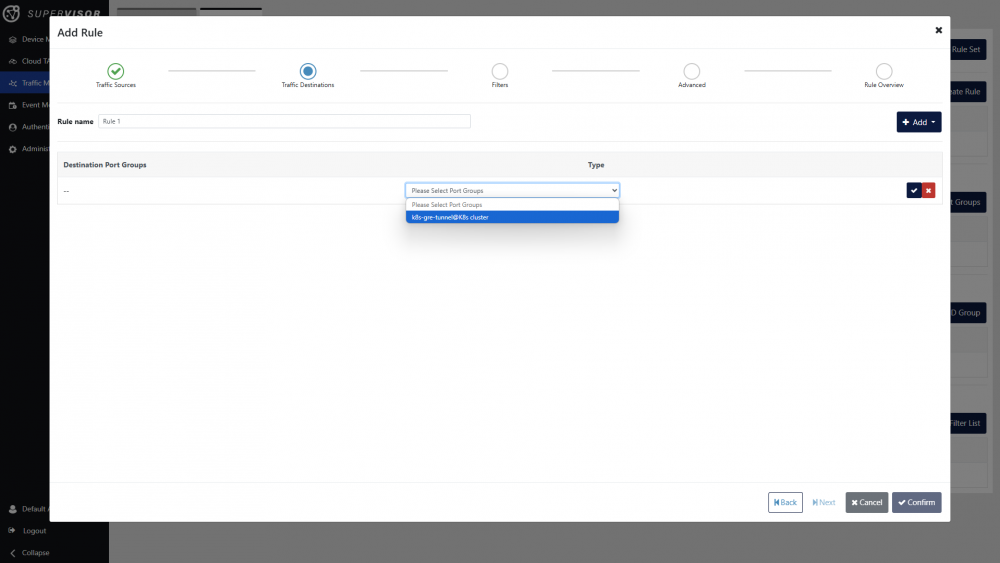Close the Add Rule dialog

pos(938,31)
